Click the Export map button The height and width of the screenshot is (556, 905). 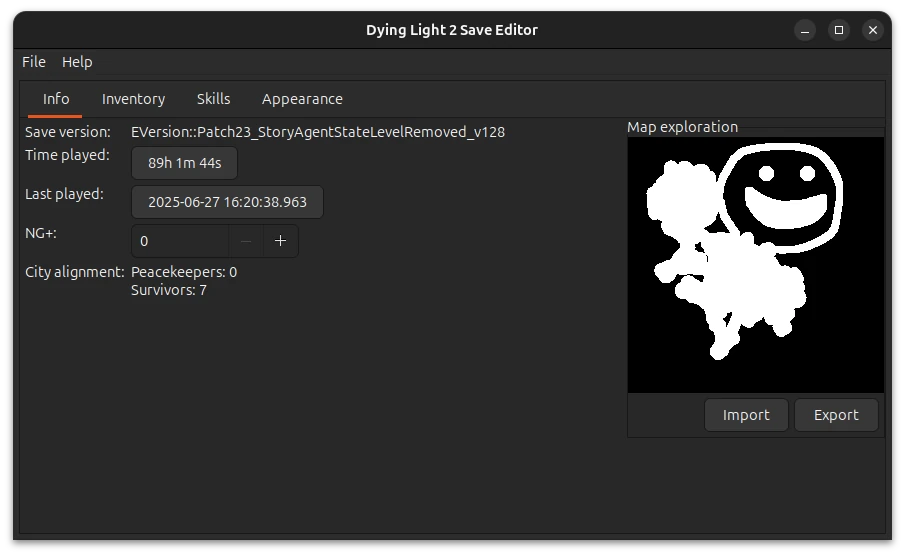pyautogui.click(x=836, y=415)
